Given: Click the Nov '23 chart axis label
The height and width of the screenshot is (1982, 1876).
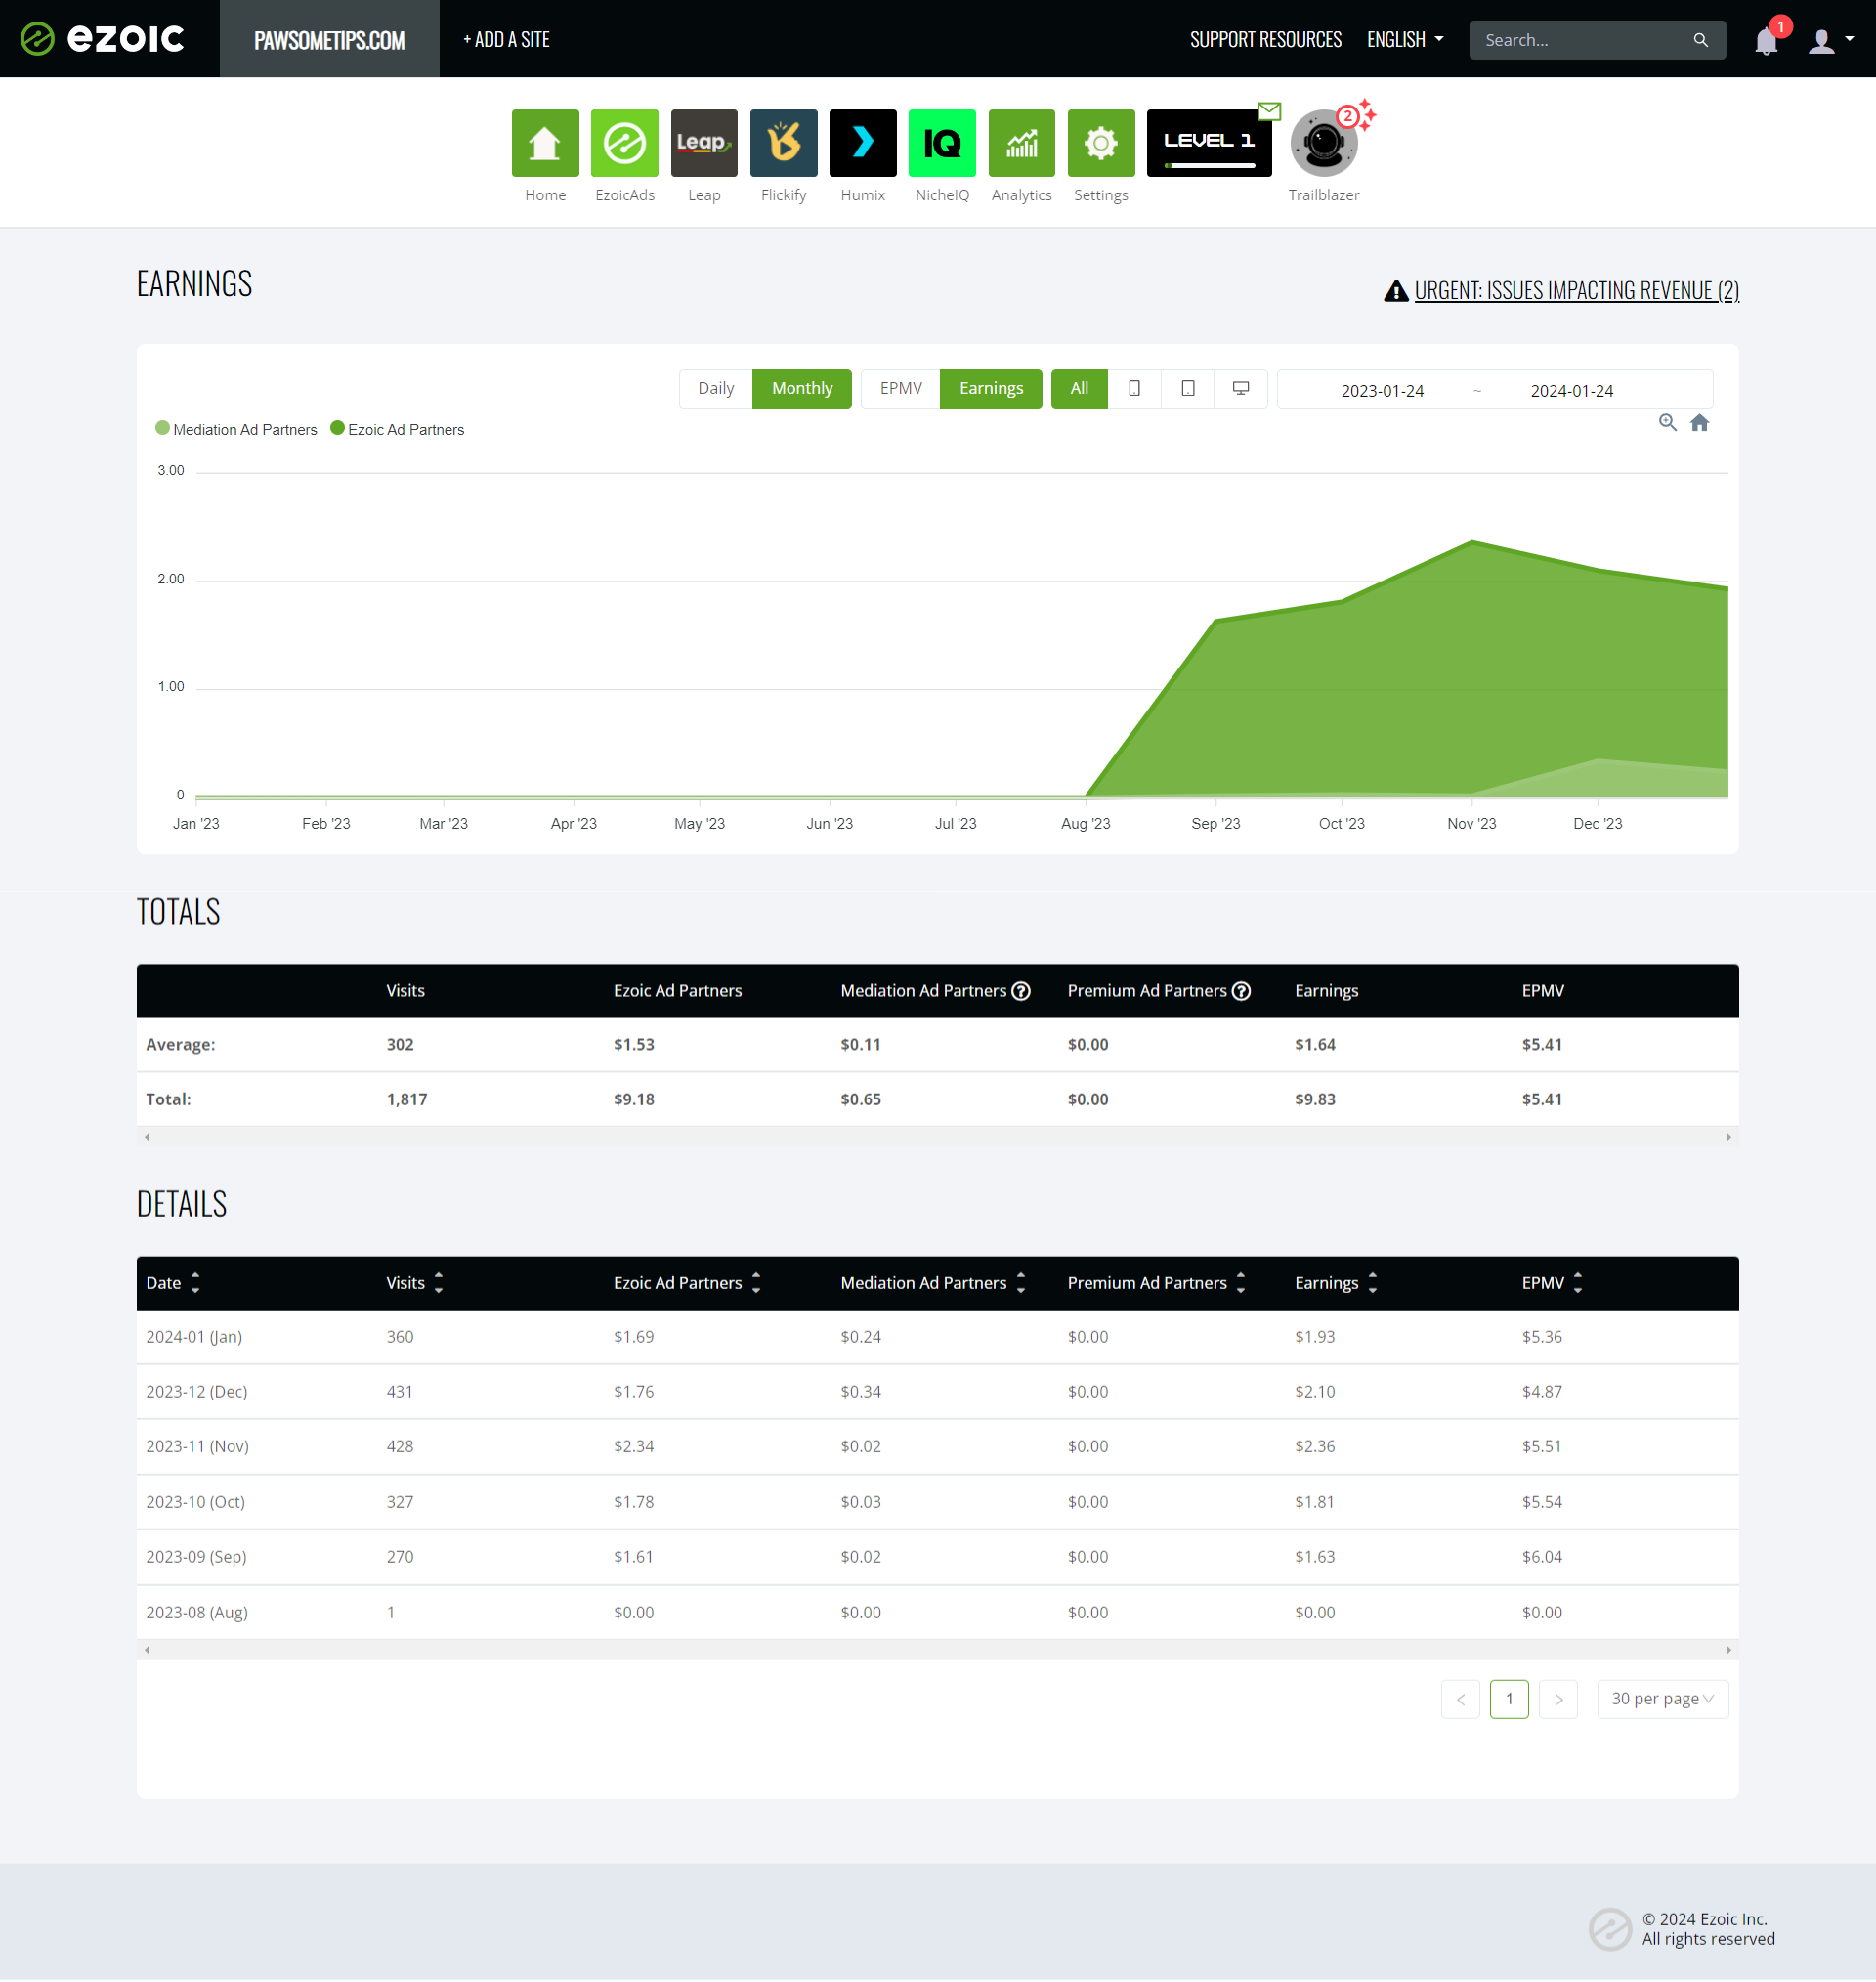Looking at the screenshot, I should (1471, 823).
